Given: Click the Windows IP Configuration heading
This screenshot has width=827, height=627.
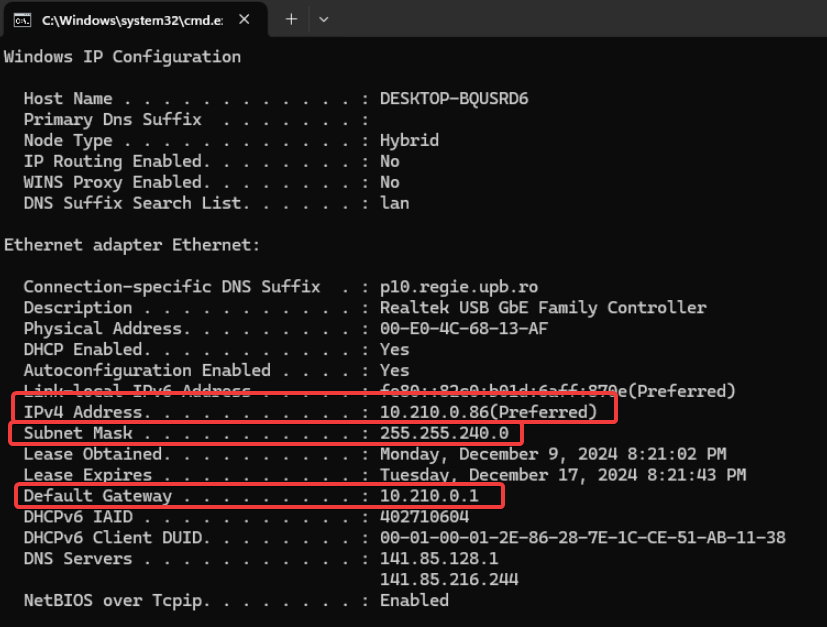Looking at the screenshot, I should (122, 57).
